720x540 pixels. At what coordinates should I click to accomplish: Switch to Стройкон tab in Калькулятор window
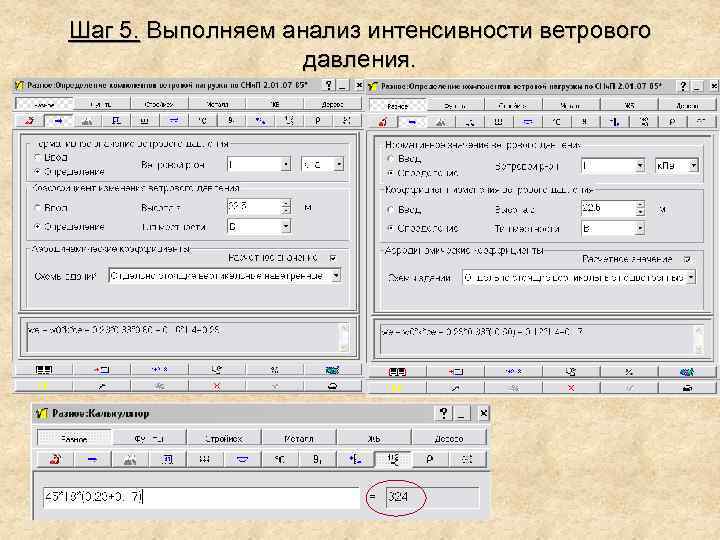[224, 439]
